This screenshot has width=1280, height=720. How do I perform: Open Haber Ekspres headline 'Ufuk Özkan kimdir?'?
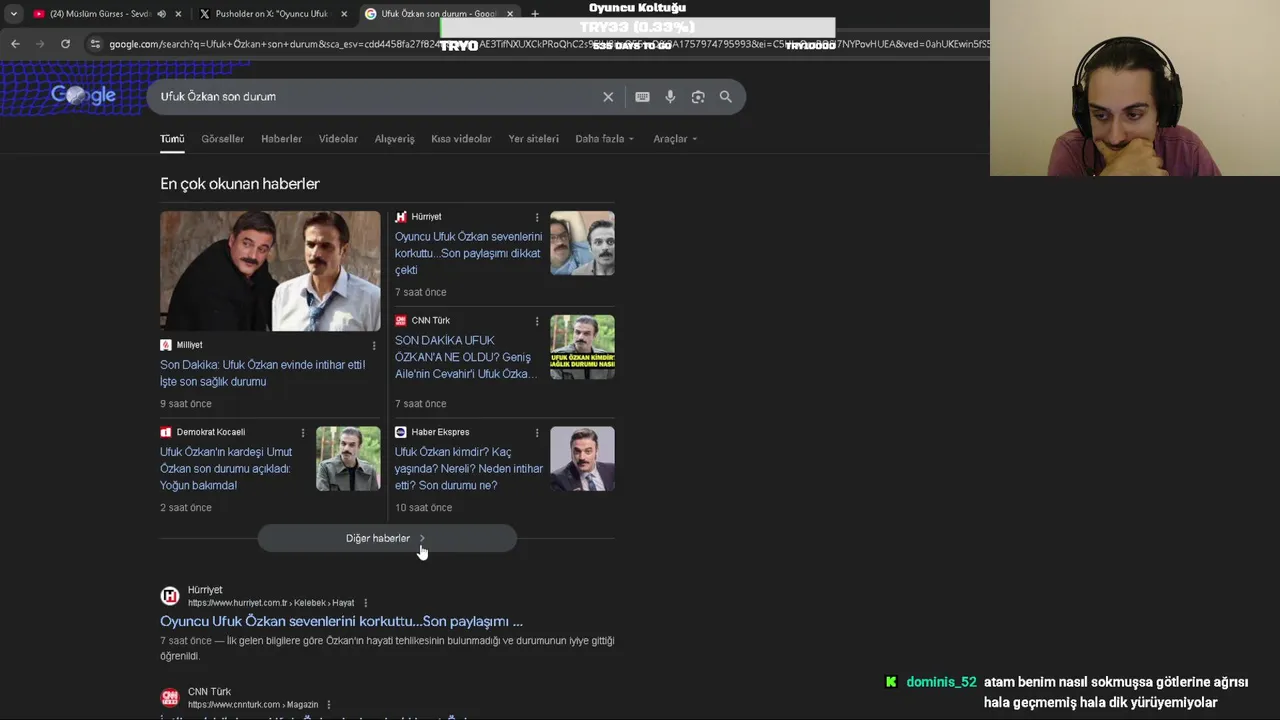469,469
